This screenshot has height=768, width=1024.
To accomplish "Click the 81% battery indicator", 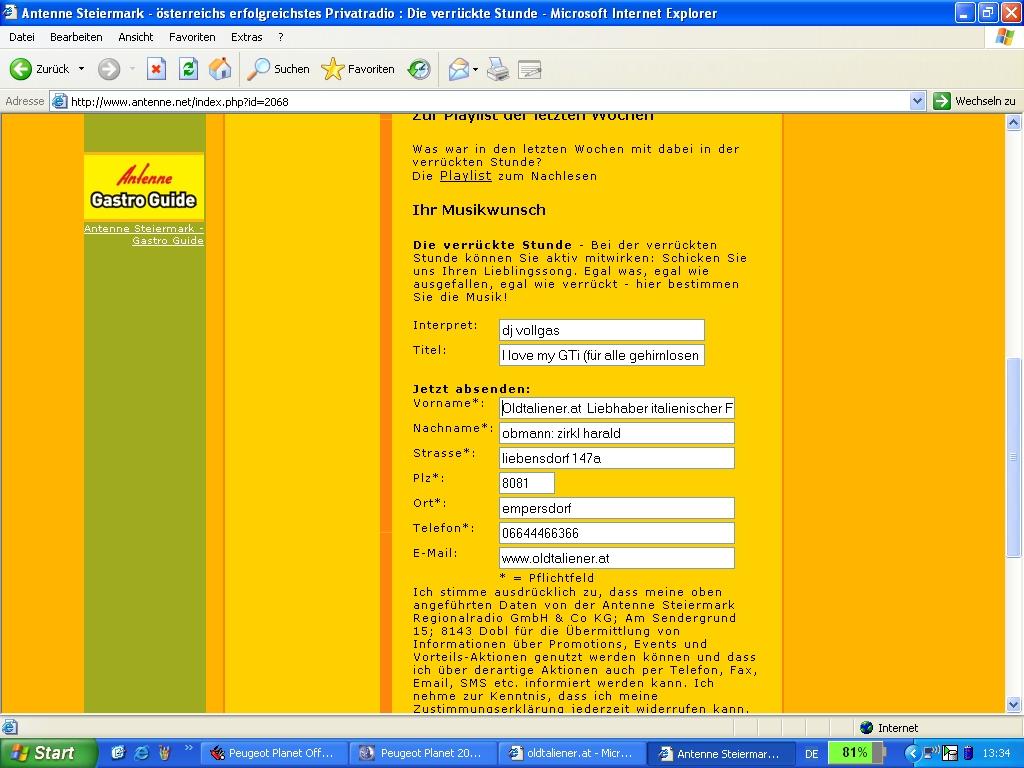I will point(856,753).
